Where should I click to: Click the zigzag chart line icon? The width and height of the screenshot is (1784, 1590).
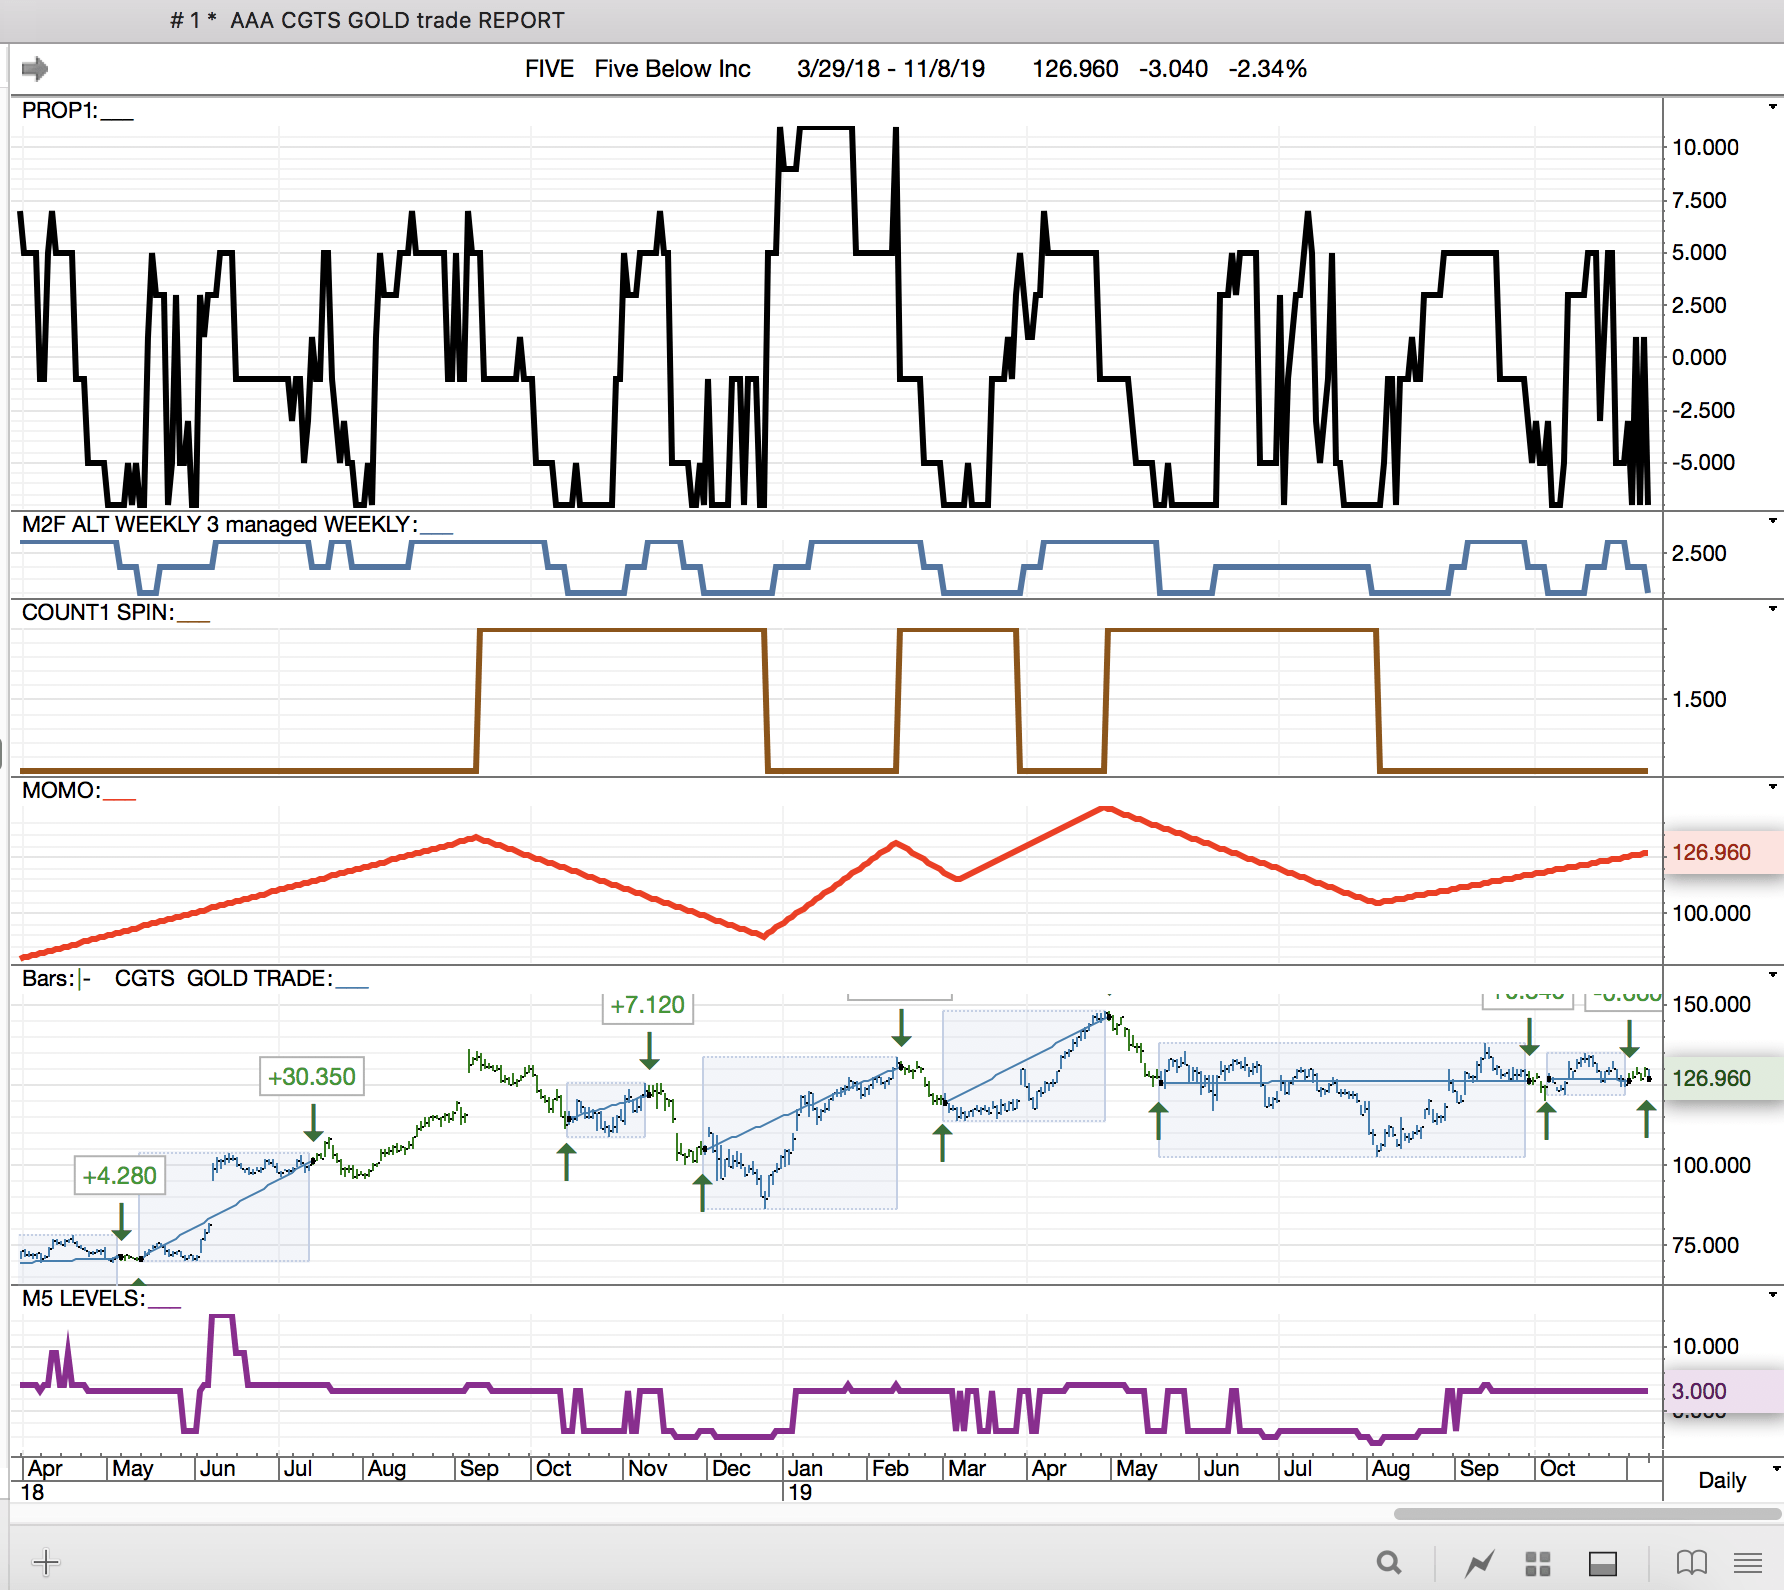click(x=1479, y=1562)
